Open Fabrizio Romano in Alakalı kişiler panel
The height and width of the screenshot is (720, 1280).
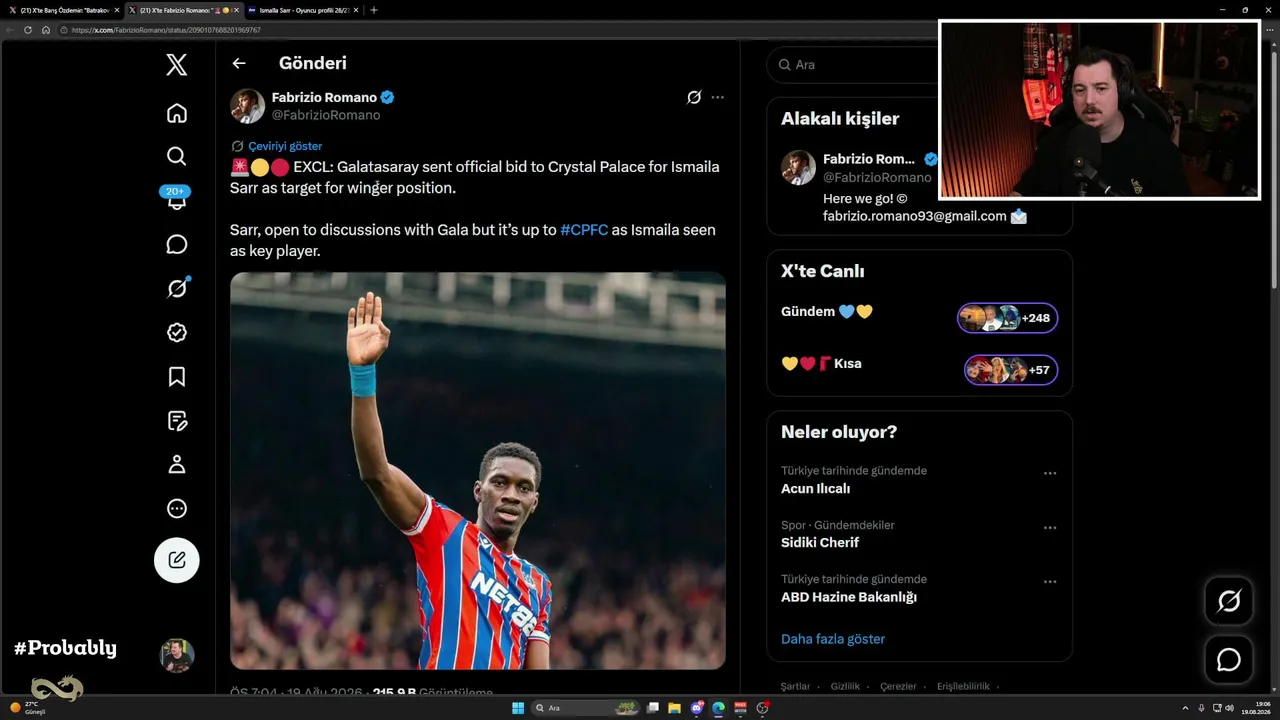pos(871,159)
